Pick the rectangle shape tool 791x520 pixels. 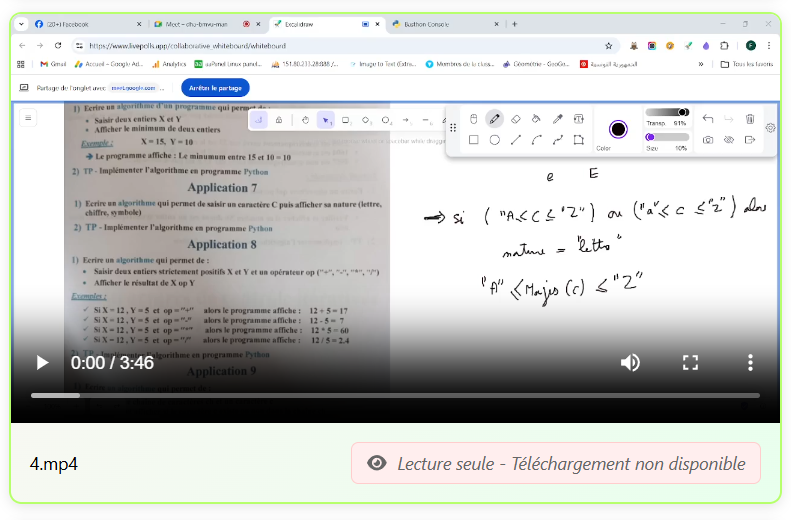(473, 140)
